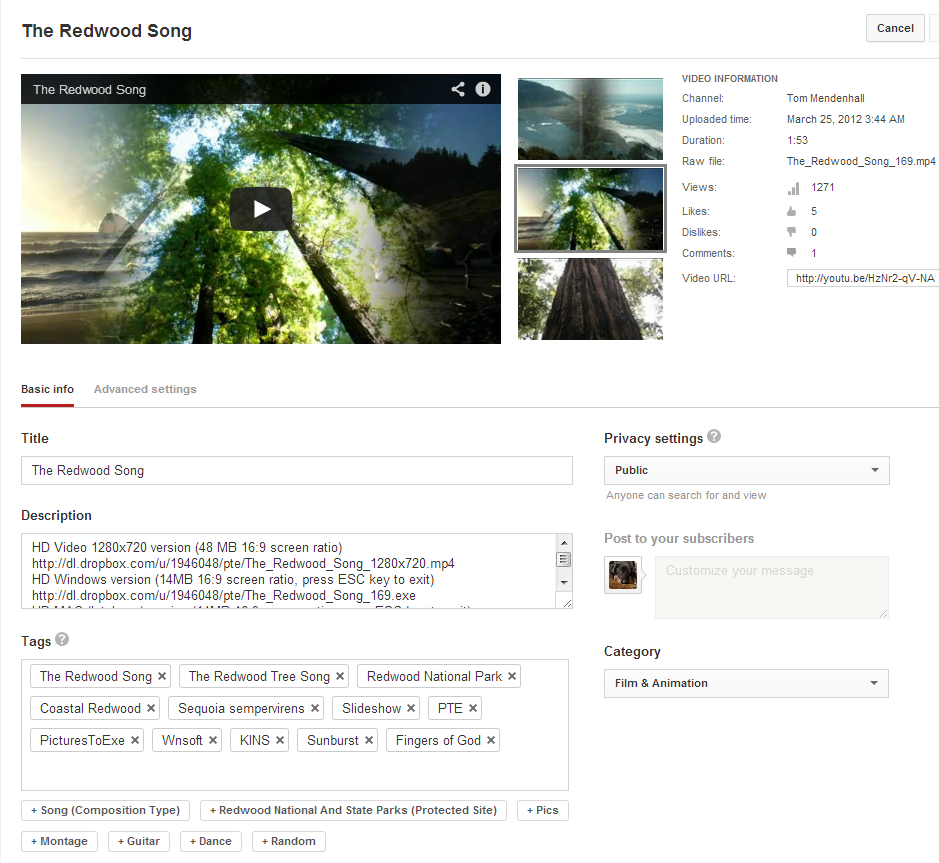Screen dimensions: 939x863
Task: Add suggested tag Random
Action: pos(289,841)
